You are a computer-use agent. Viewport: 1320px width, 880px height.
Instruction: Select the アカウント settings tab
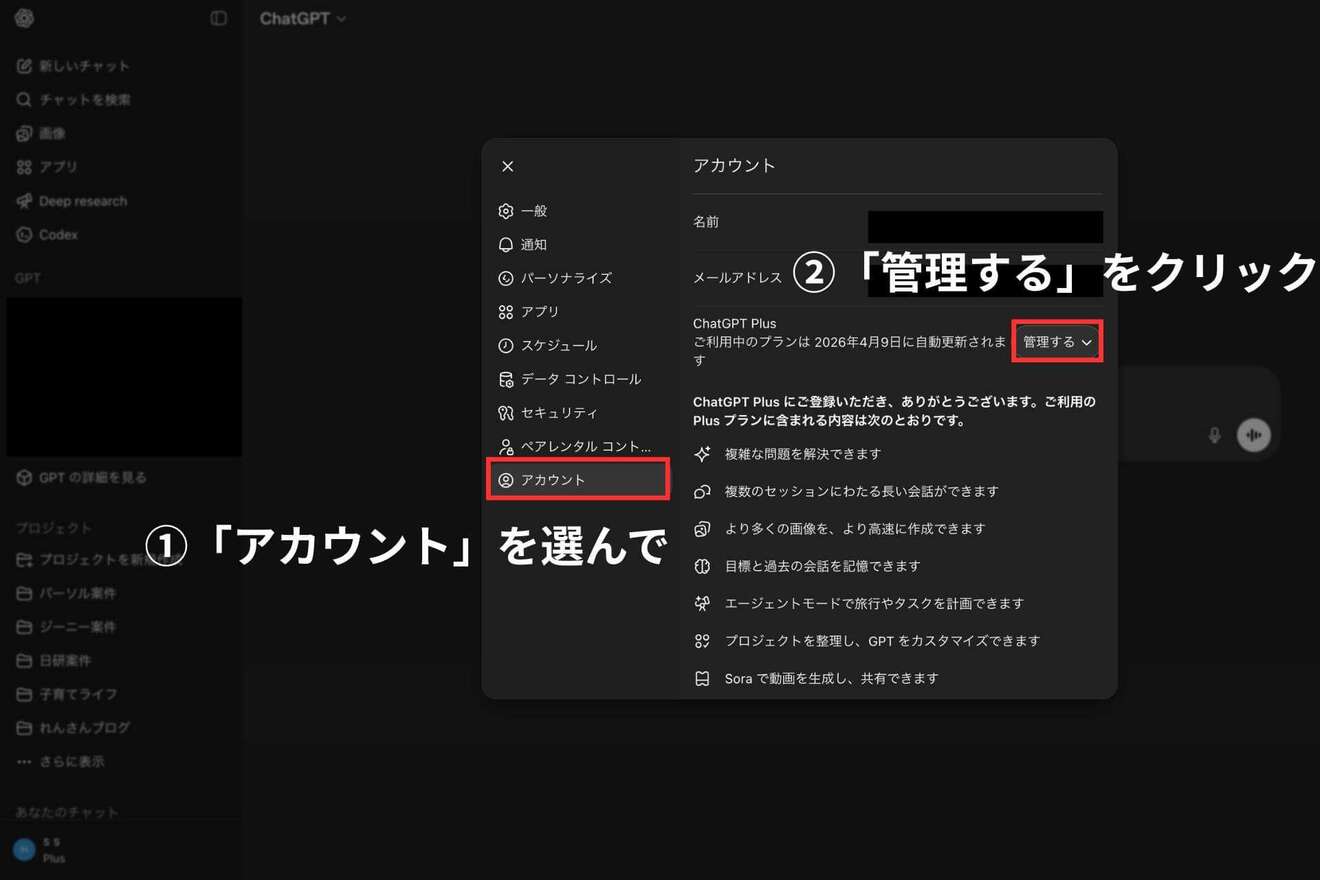[578, 480]
